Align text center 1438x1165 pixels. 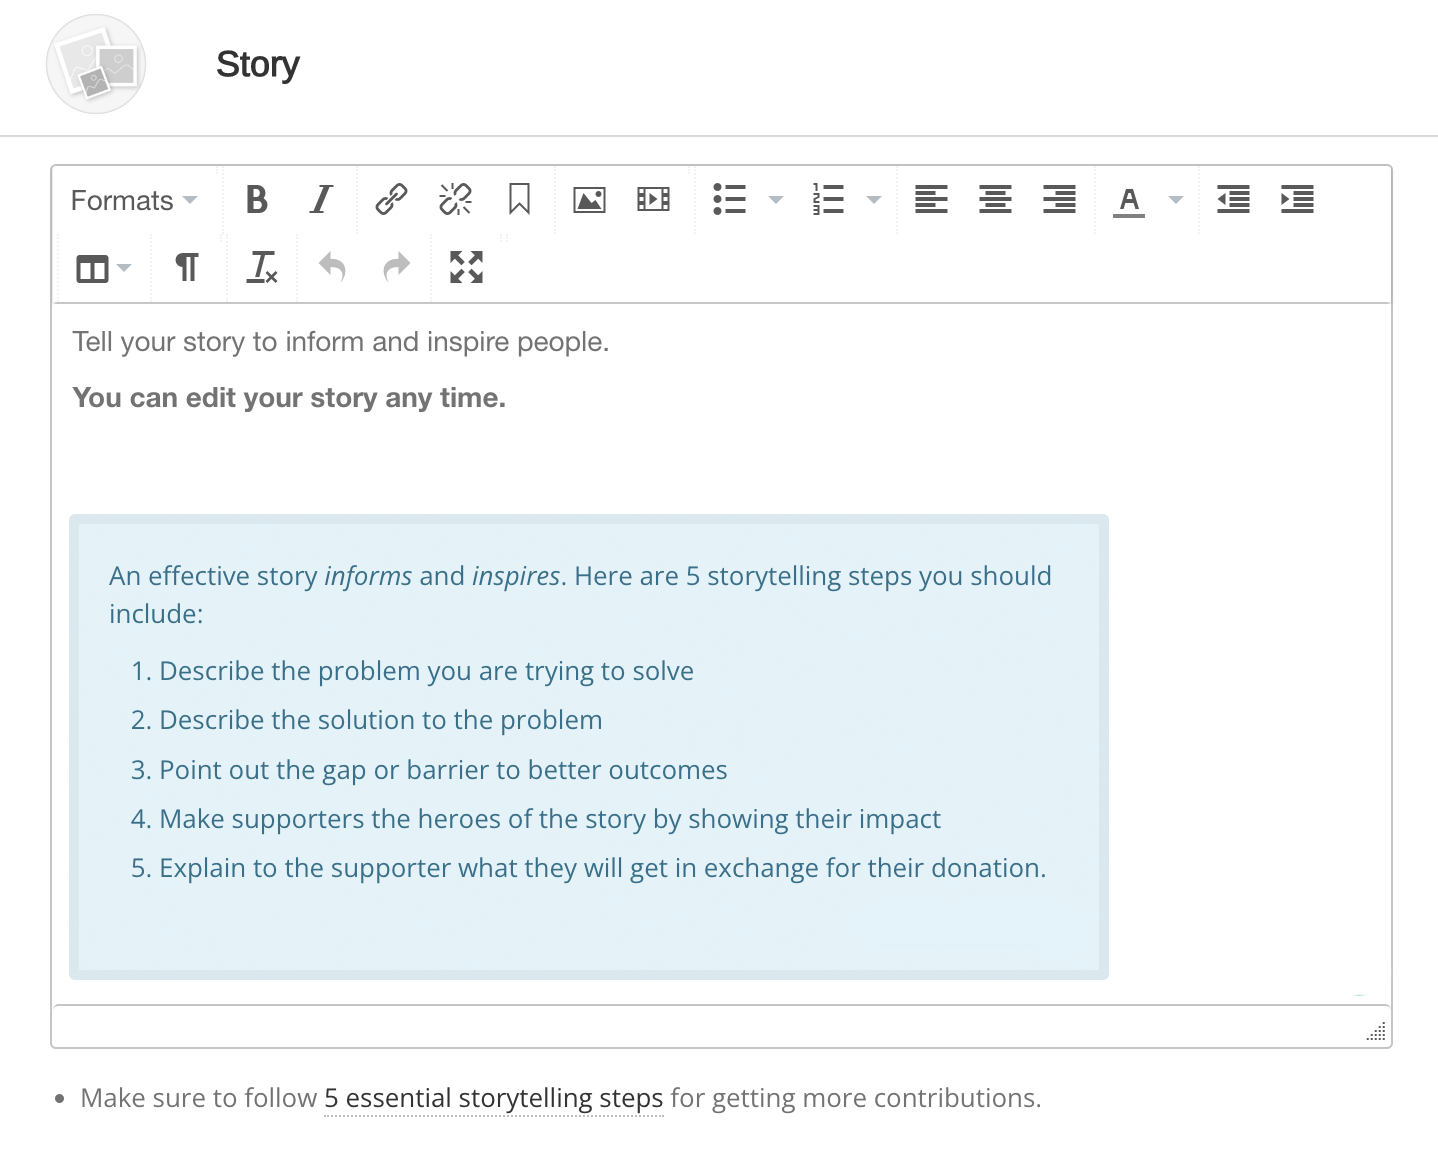[x=995, y=200]
